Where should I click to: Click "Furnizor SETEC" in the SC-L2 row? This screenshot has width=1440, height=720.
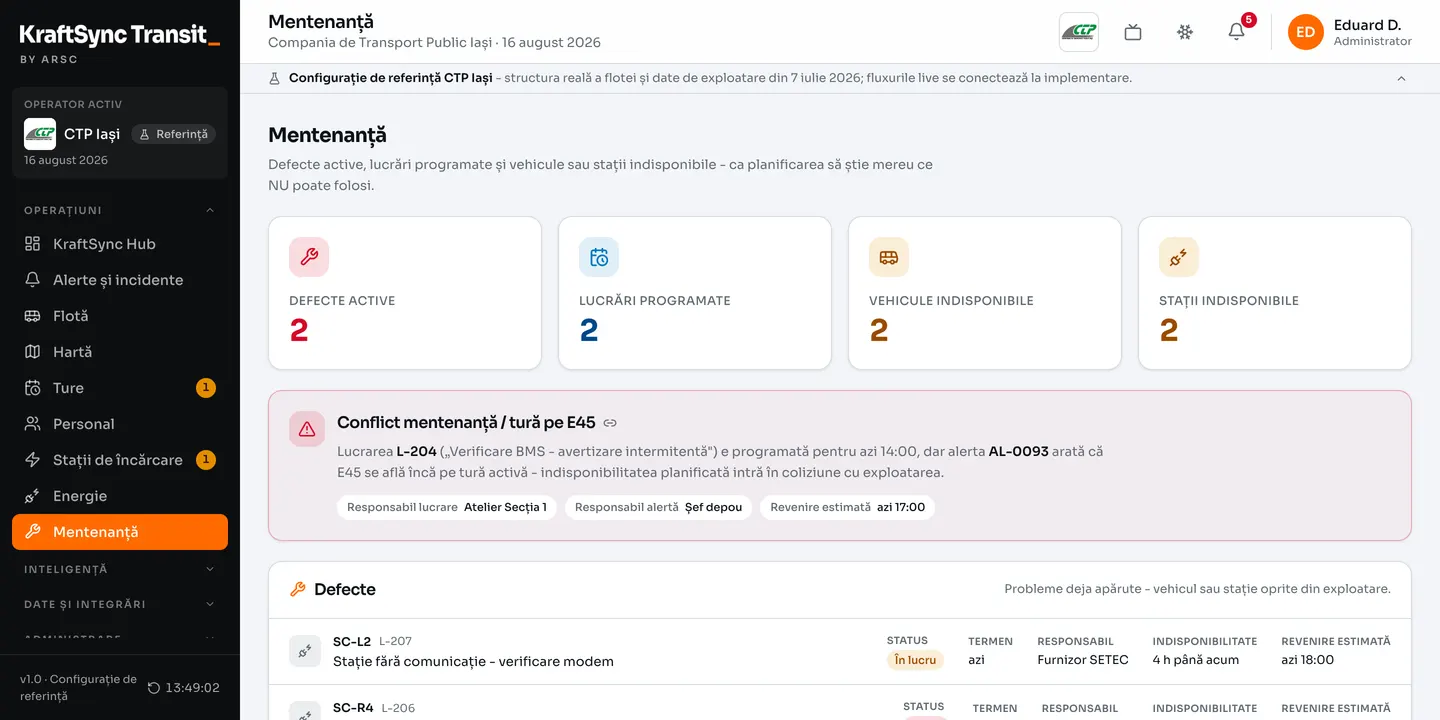pos(1083,660)
